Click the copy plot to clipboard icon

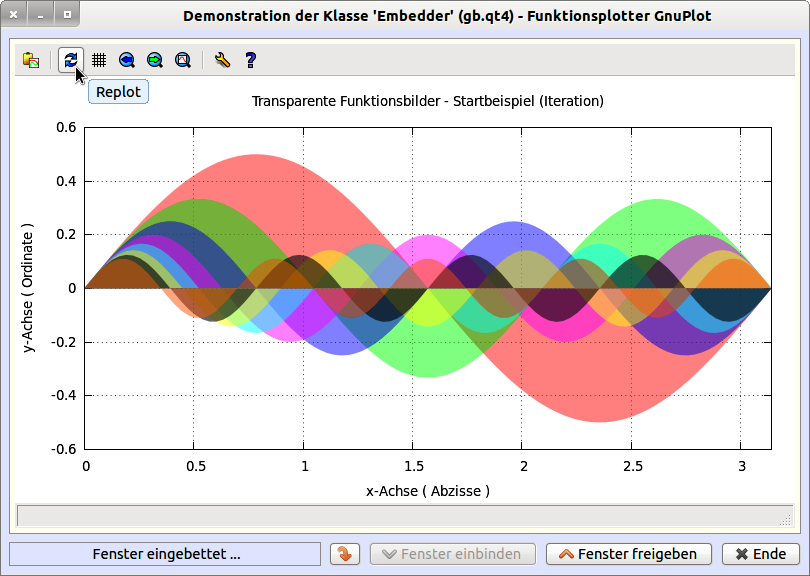[x=31, y=60]
